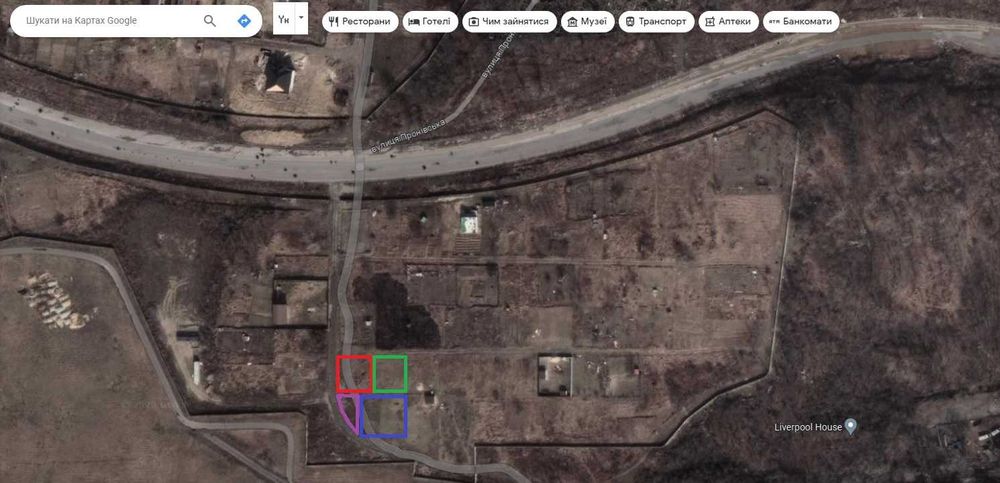Click the fork-and-knife Ресторани icon

click(x=334, y=22)
